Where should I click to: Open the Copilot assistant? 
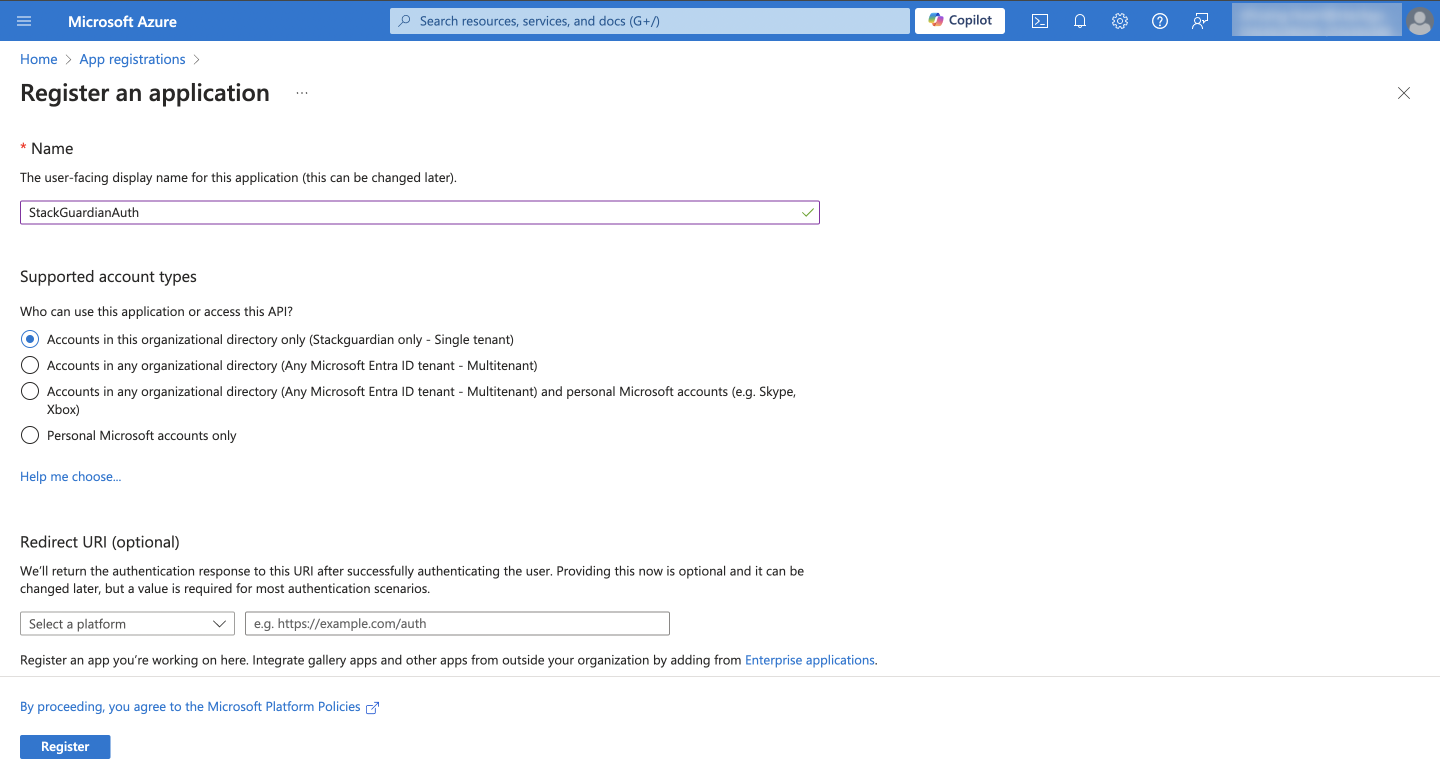960,21
